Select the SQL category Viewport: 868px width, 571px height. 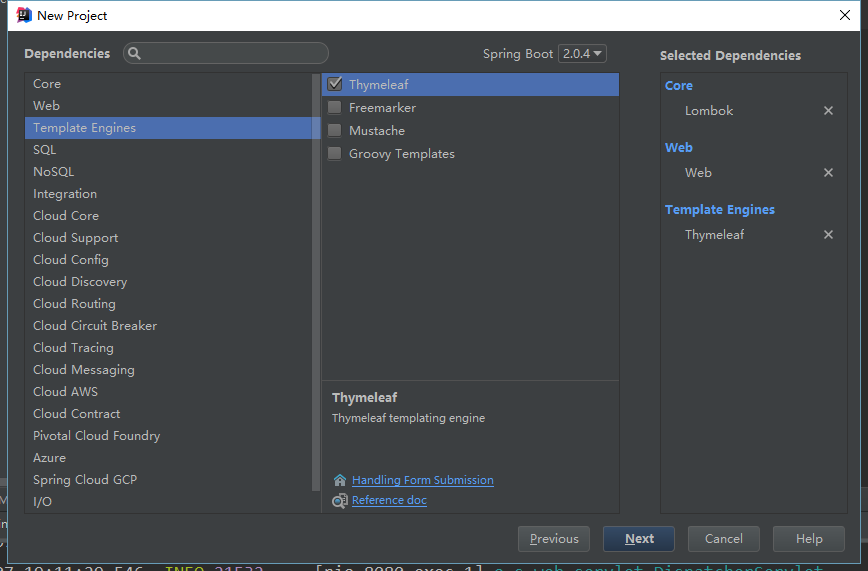click(168, 150)
